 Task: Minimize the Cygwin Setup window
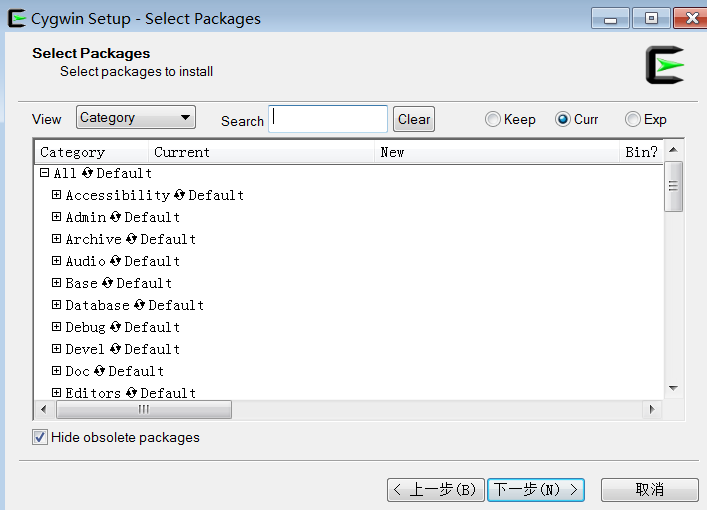coord(610,18)
